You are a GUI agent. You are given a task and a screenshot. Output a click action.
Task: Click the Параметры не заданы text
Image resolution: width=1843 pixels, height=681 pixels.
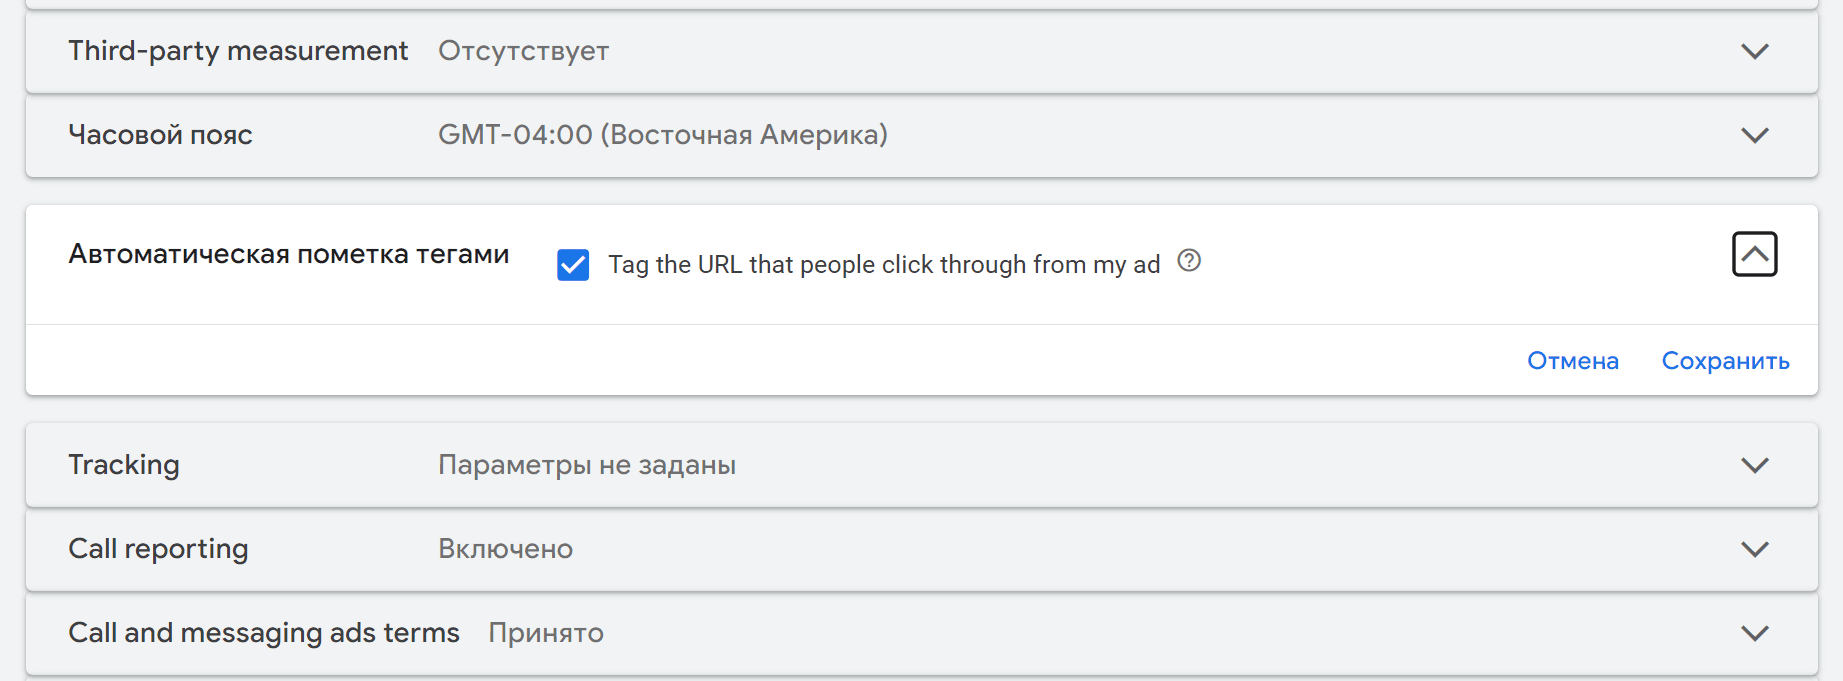pos(587,465)
